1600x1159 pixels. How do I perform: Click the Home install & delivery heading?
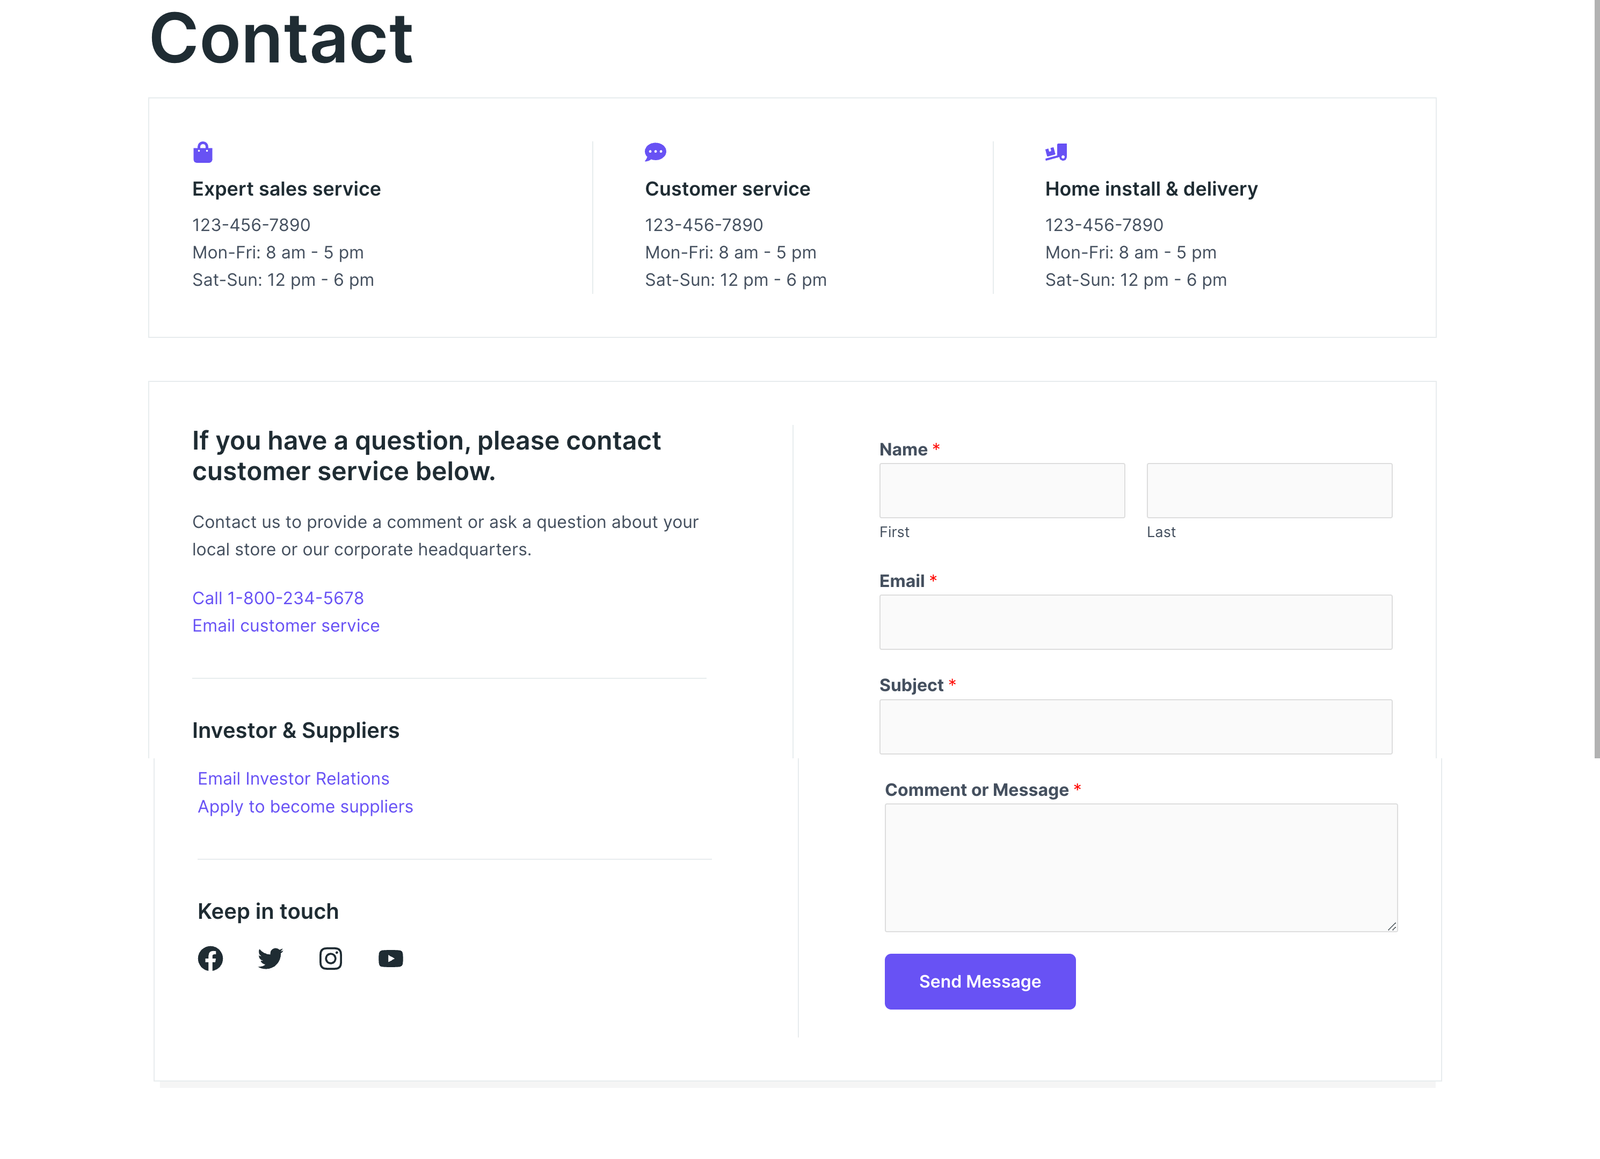tap(1151, 189)
